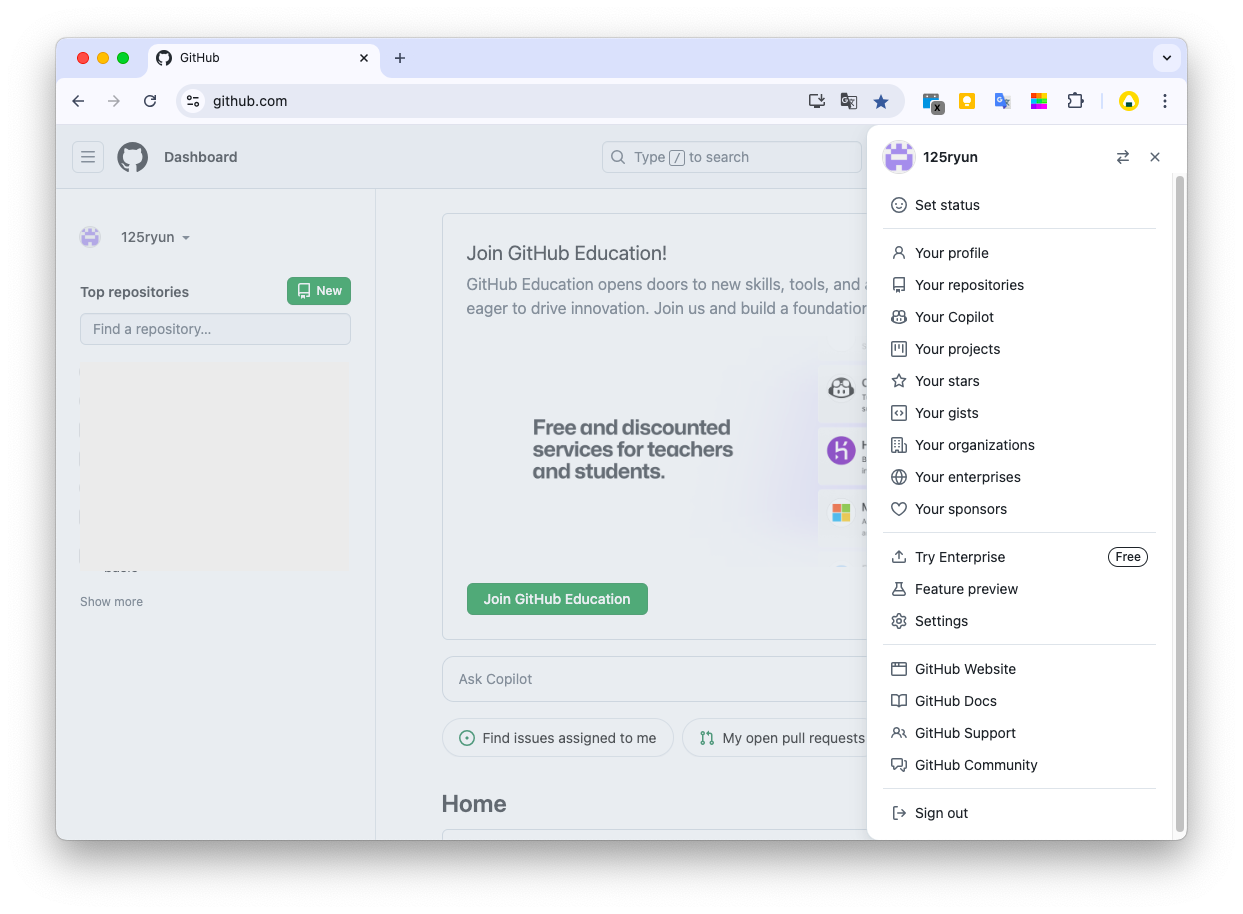Click the repo icon beside Your repositories
Screen dimensions: 1243x914
click(899, 285)
